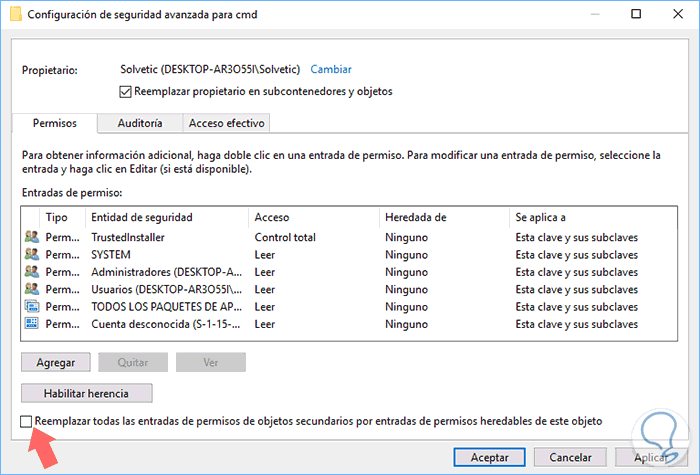The width and height of the screenshot is (700, 475).
Task: Click the Cancelar button
Action: (570, 457)
